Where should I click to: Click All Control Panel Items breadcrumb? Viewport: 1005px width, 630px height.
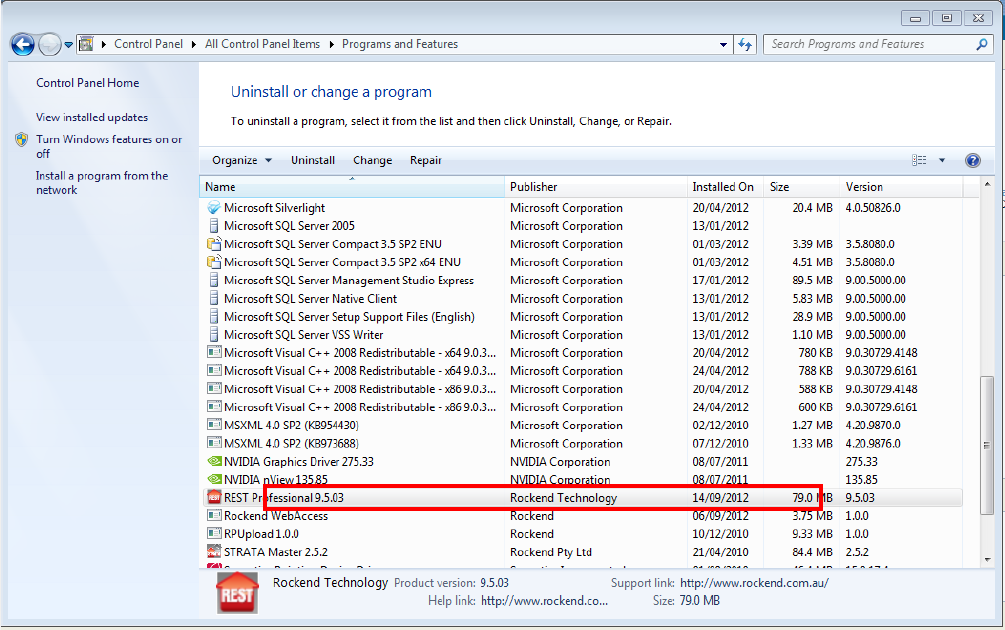coord(262,44)
